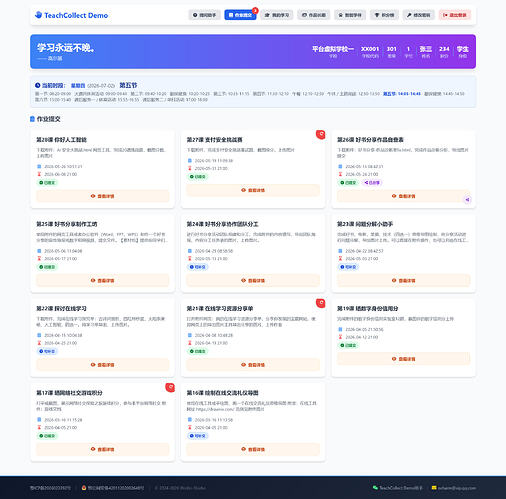Open 查看详情 for 第22课 card

pyautogui.click(x=103, y=365)
